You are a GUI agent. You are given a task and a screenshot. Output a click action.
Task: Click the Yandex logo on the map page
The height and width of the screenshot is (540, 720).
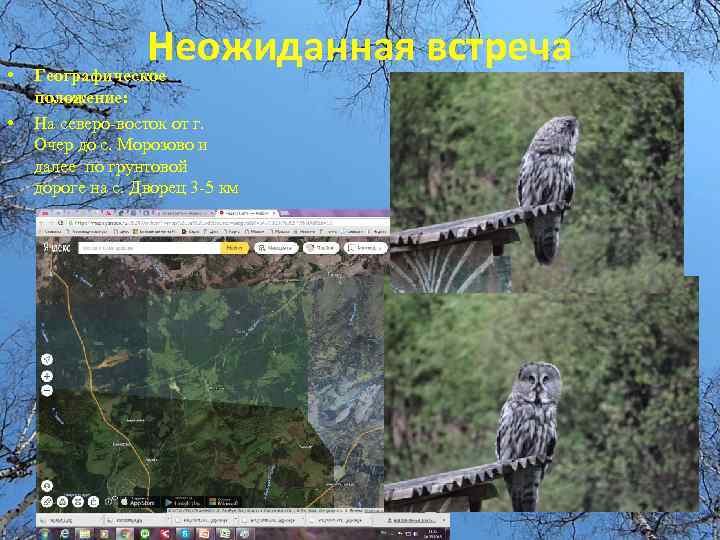pos(57,248)
